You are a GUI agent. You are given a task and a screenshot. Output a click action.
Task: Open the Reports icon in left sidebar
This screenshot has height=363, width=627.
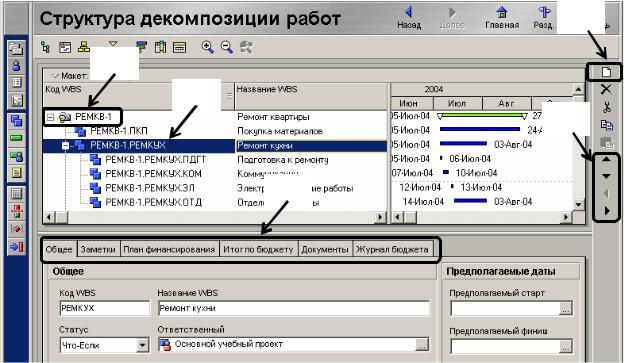pos(16,82)
